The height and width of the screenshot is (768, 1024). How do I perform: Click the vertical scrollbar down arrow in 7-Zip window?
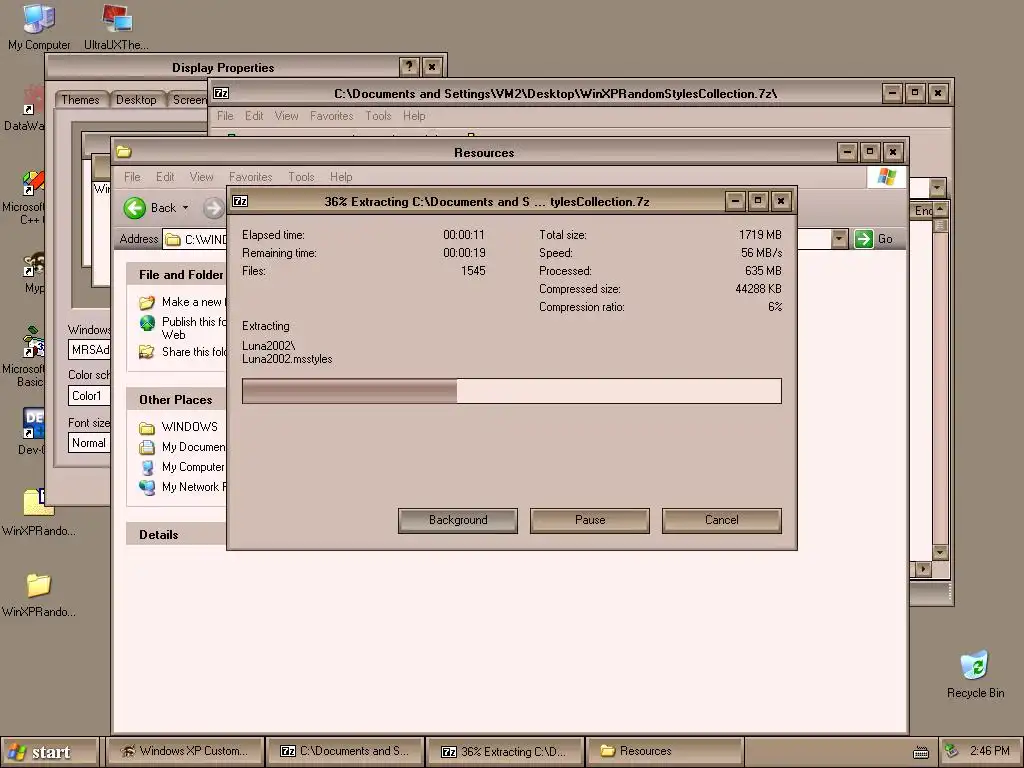pos(940,552)
